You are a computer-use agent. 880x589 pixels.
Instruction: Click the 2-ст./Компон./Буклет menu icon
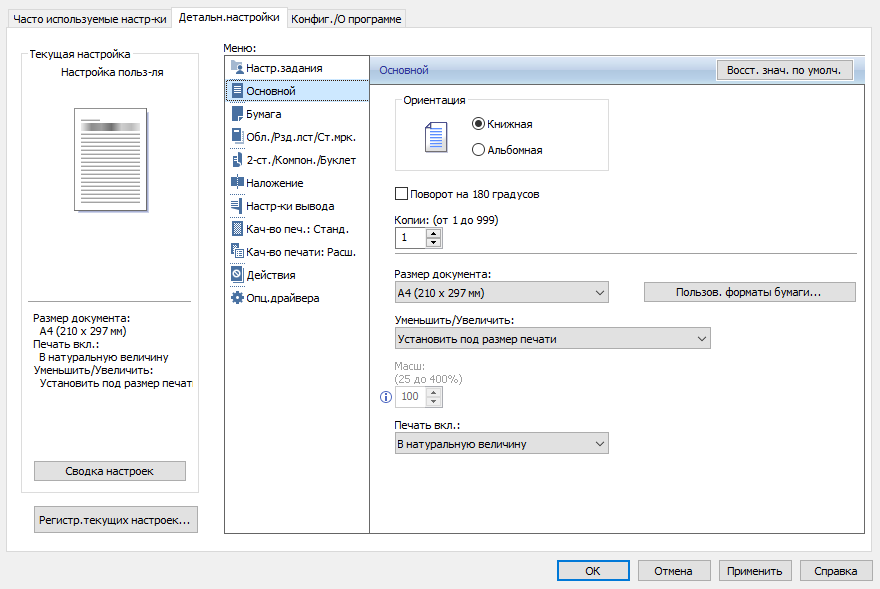237,160
